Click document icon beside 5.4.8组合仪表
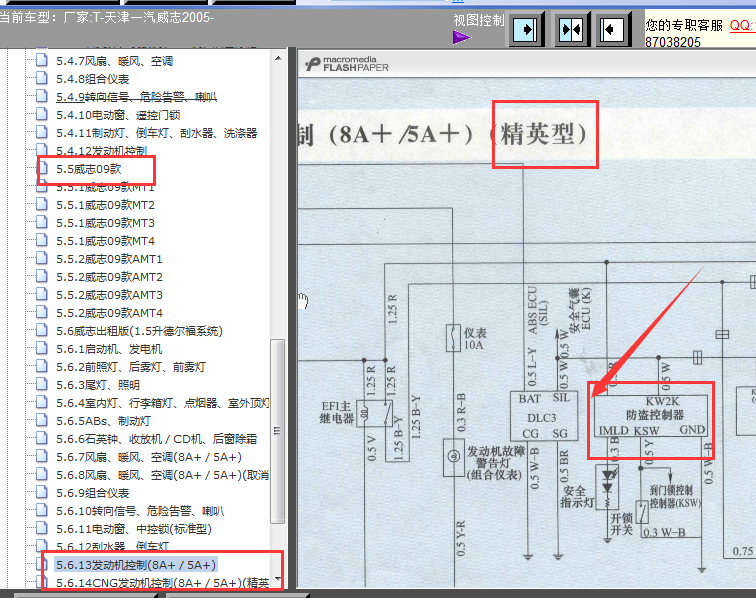 click(x=42, y=78)
